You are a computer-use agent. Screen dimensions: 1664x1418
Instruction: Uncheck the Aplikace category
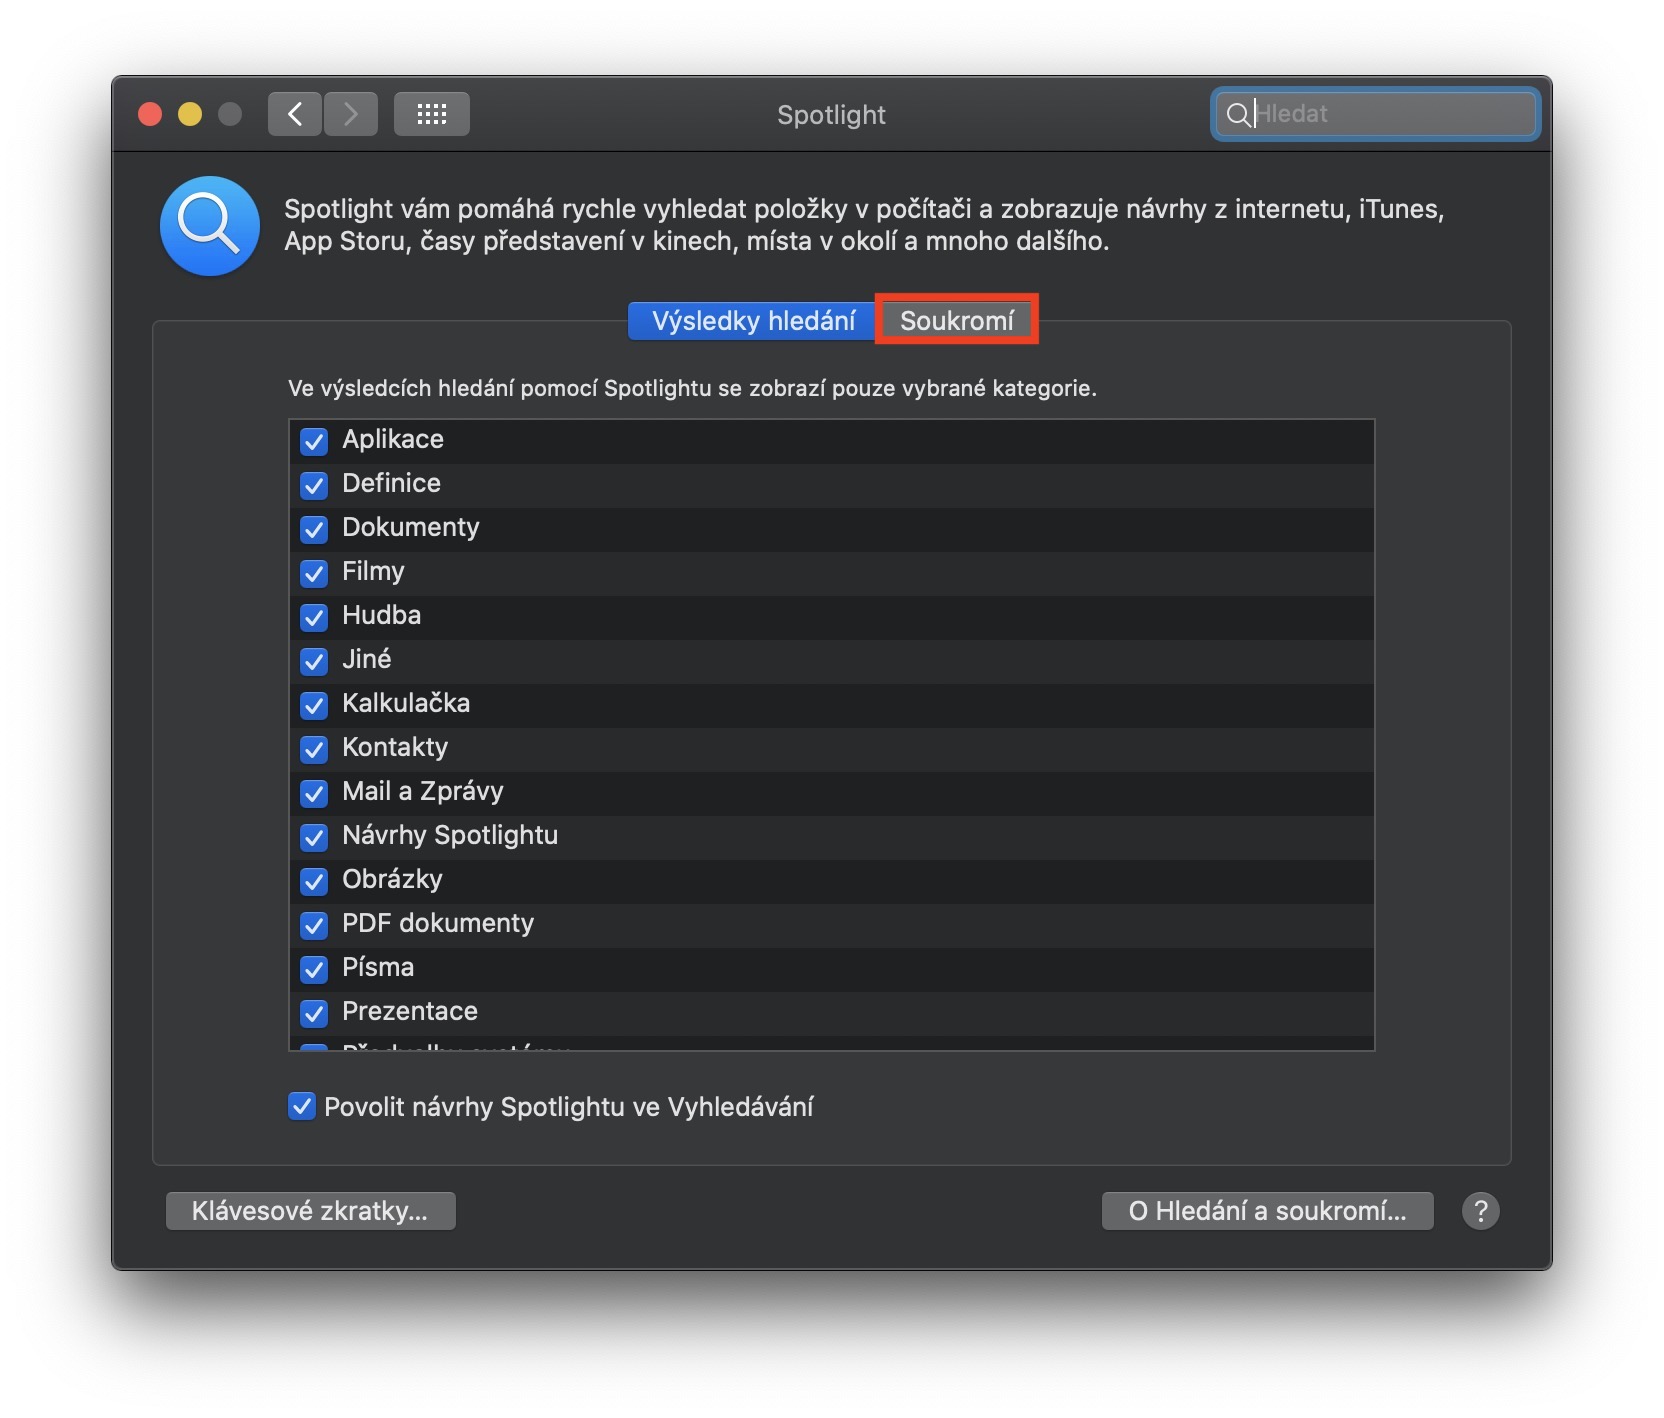(x=314, y=441)
